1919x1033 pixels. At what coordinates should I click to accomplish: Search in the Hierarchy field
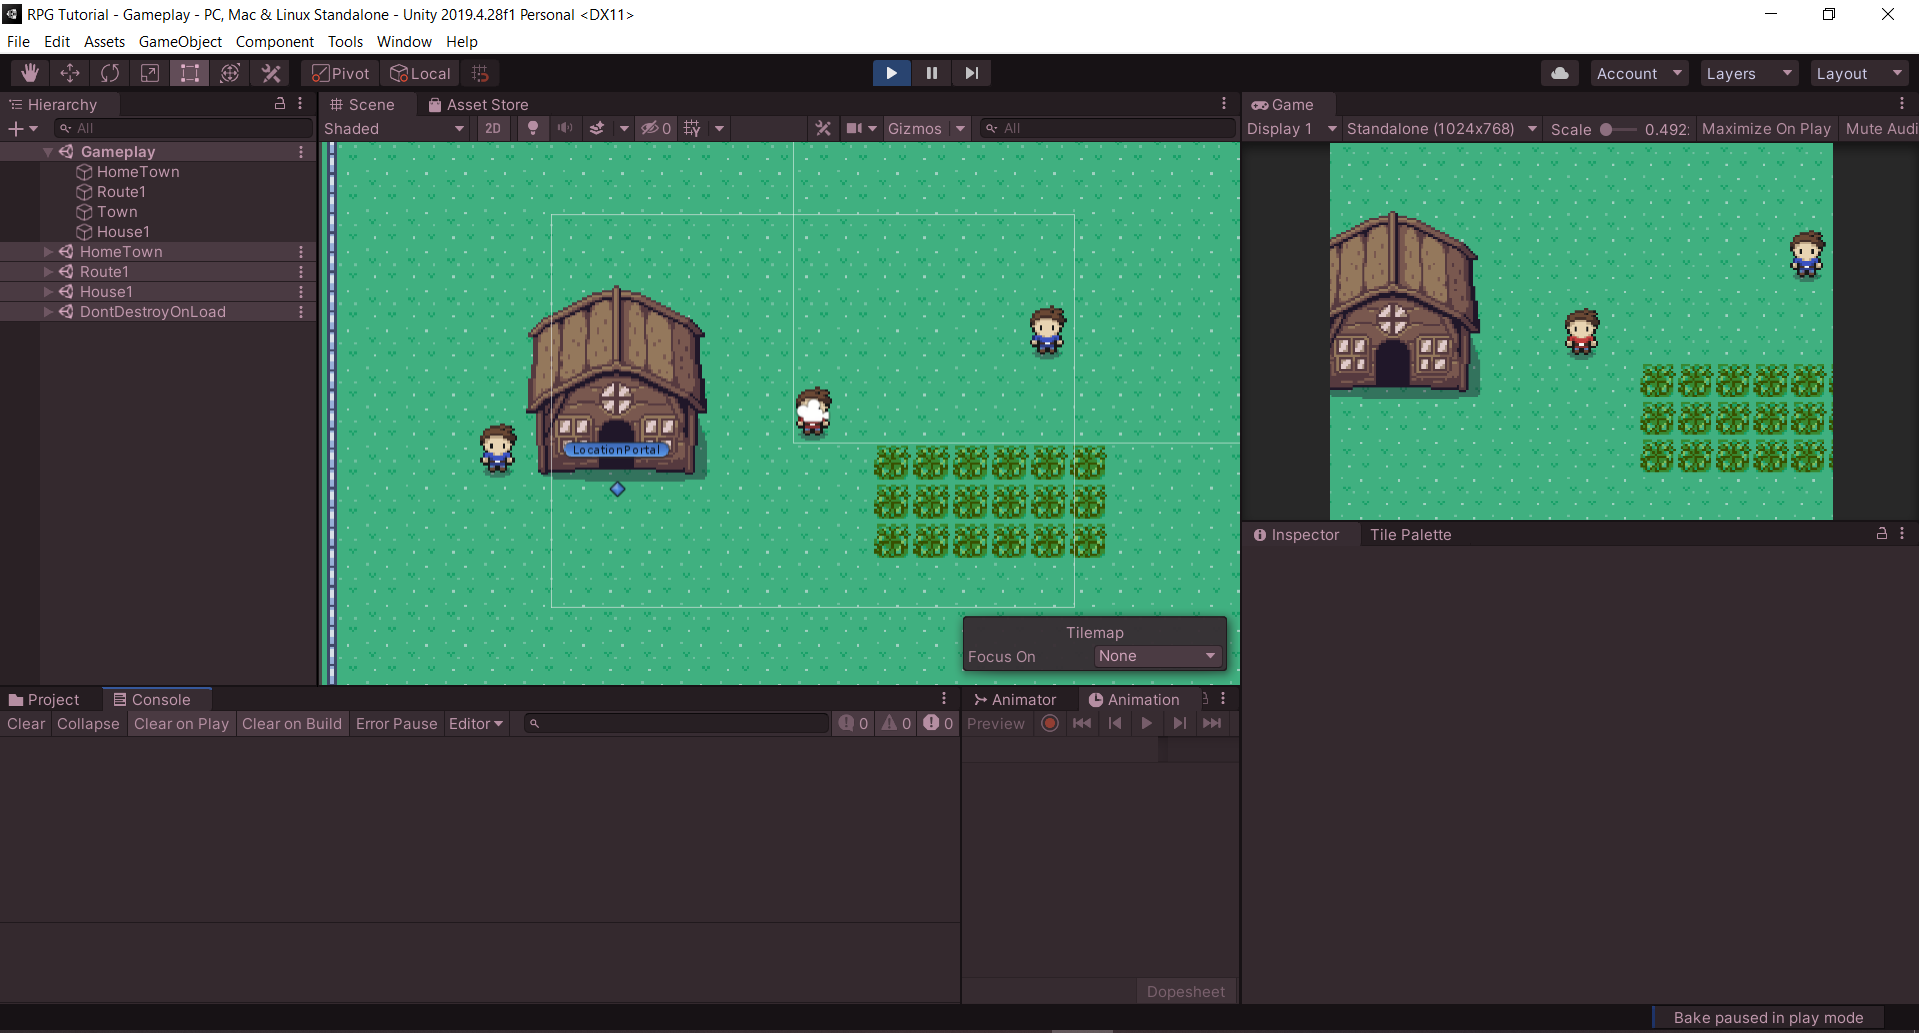coord(184,128)
